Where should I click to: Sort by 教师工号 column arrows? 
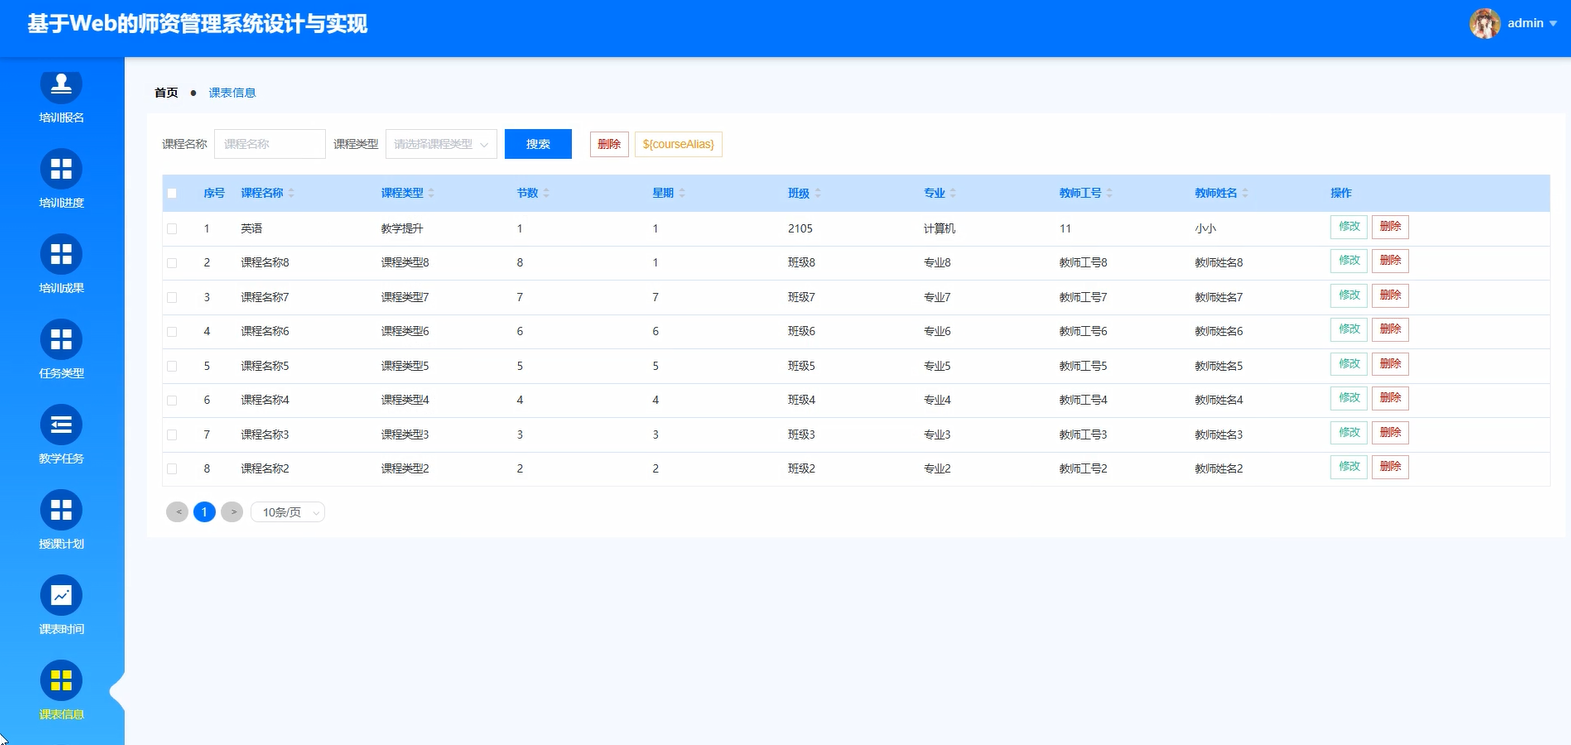[x=1109, y=193]
